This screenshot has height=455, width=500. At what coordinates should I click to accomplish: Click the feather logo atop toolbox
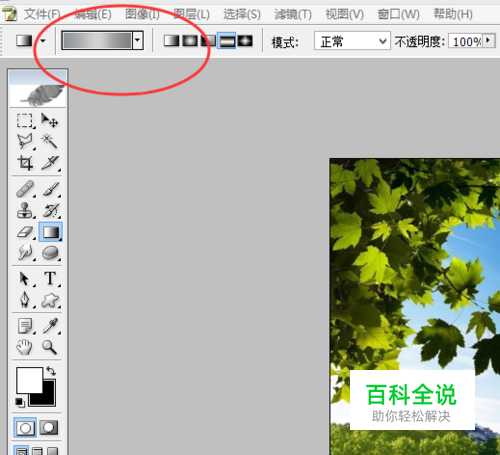[38, 95]
